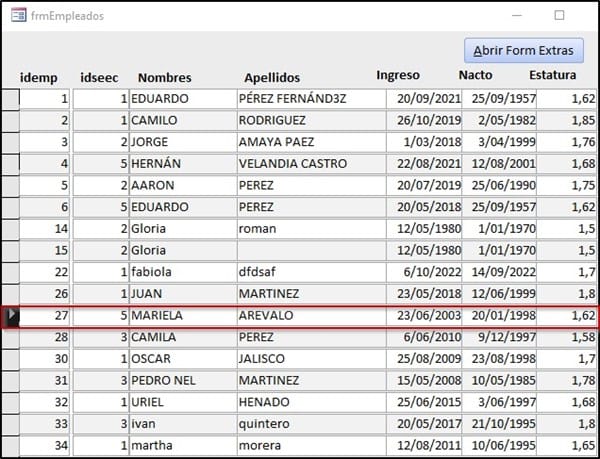This screenshot has height=459, width=600.
Task: Minimize the frmEmpleados window
Action: pos(514,16)
